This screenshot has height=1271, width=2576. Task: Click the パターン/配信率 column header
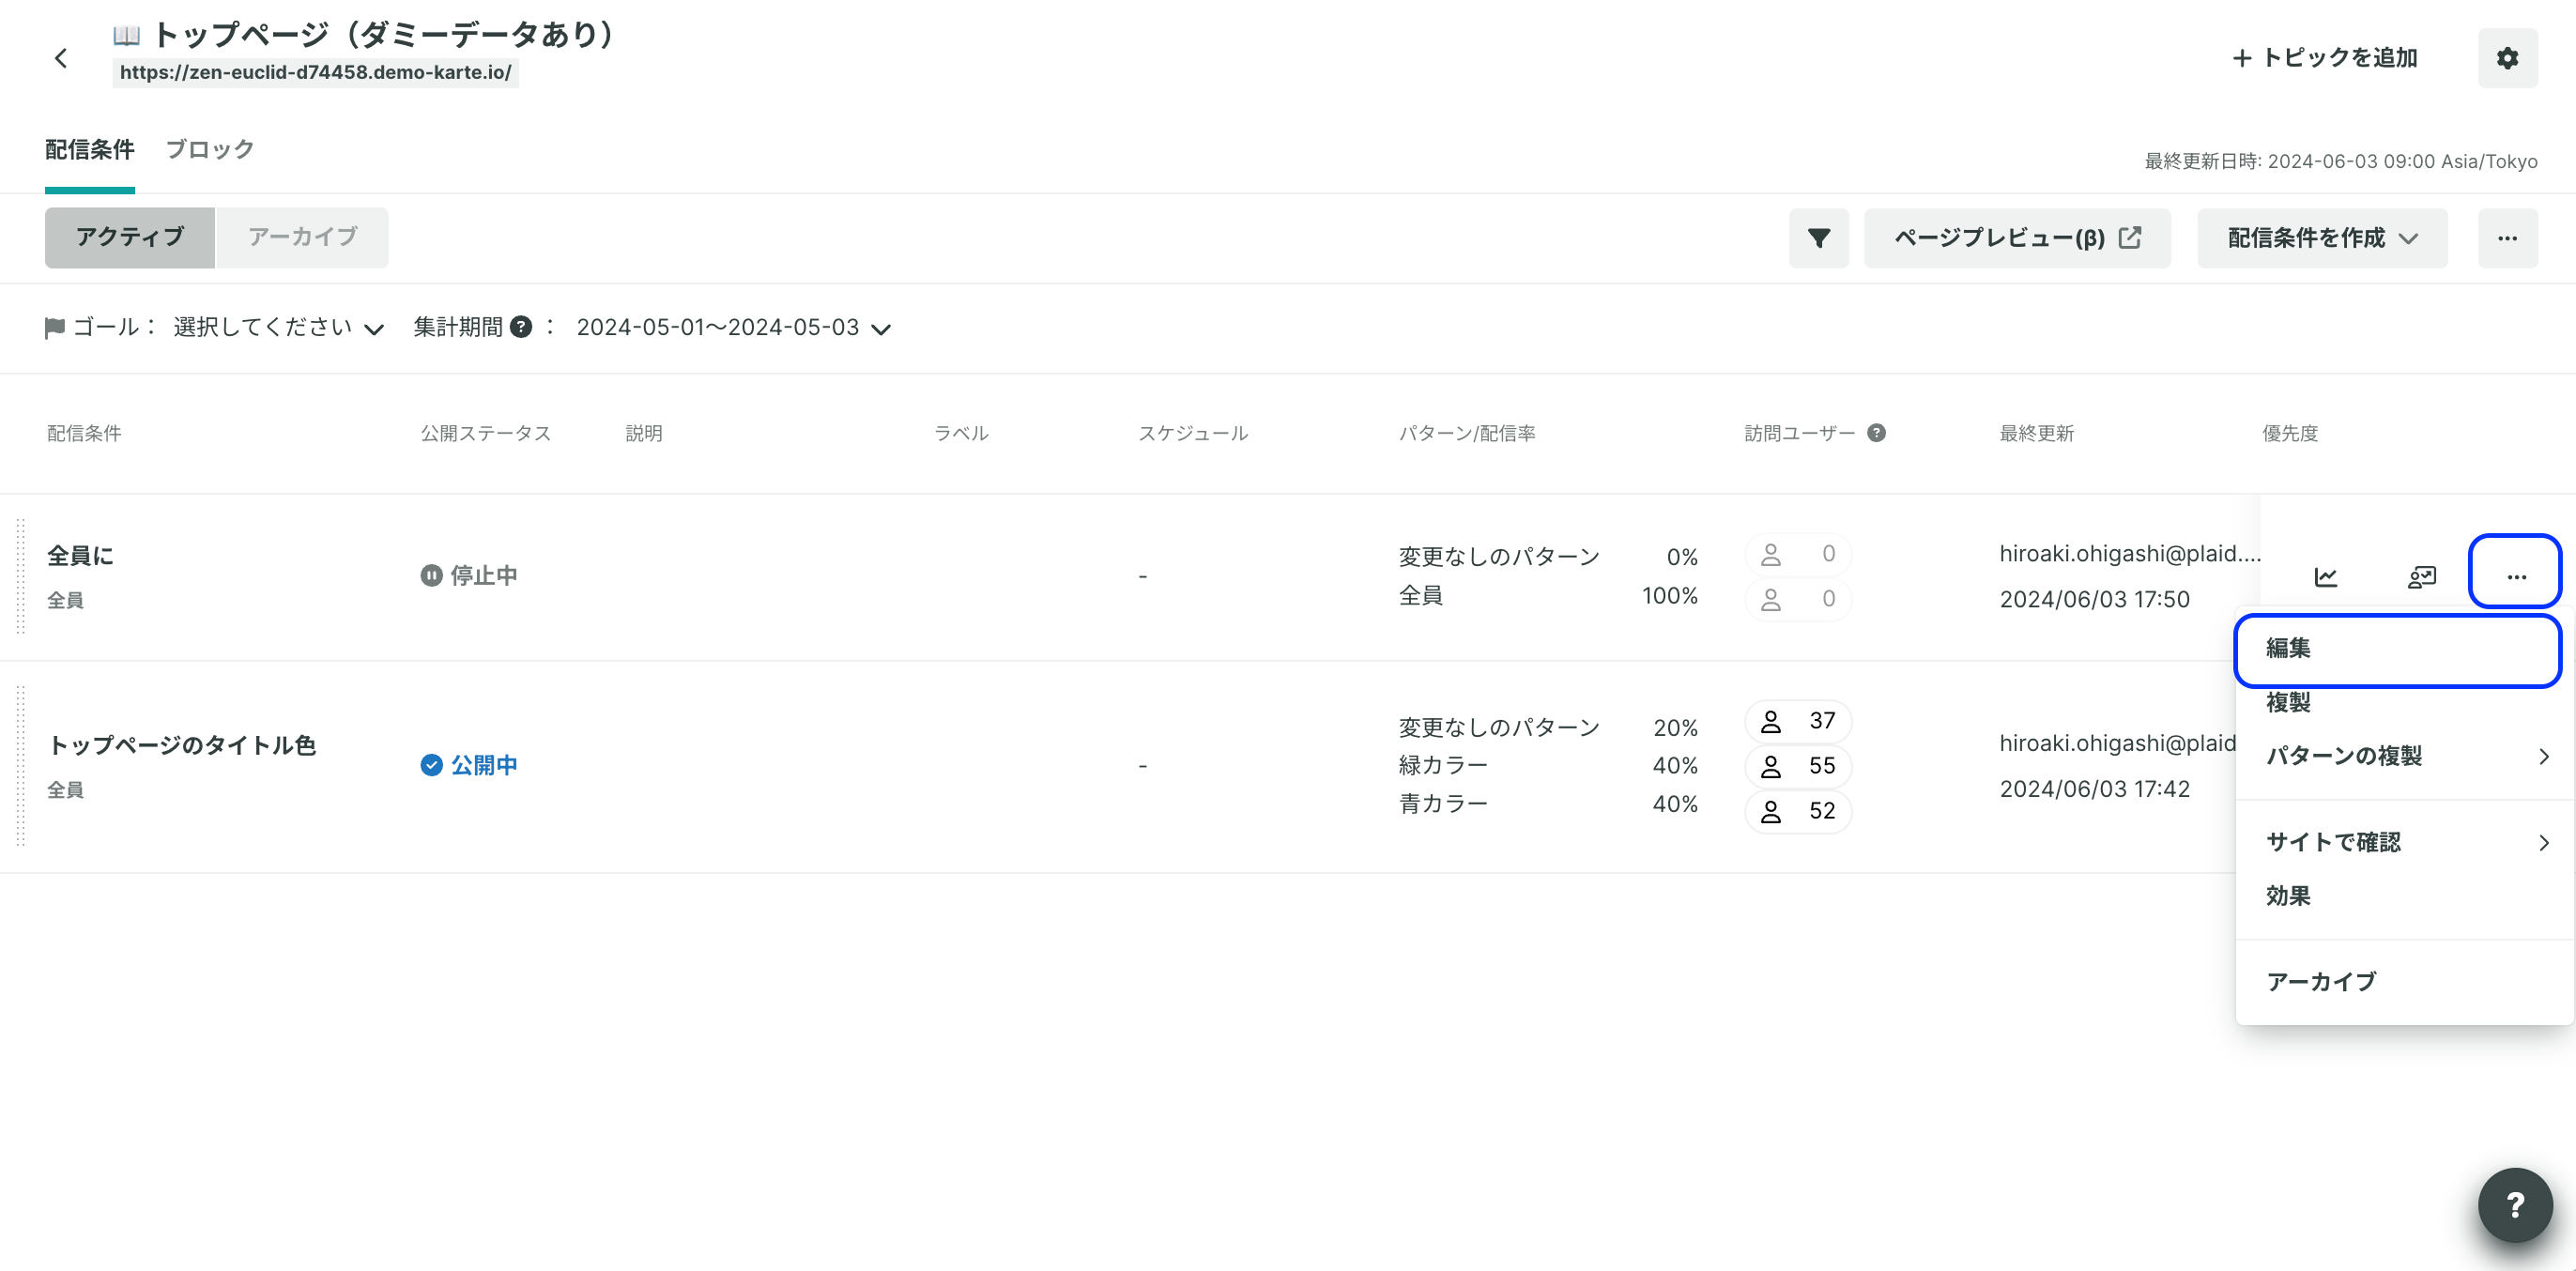click(1467, 433)
